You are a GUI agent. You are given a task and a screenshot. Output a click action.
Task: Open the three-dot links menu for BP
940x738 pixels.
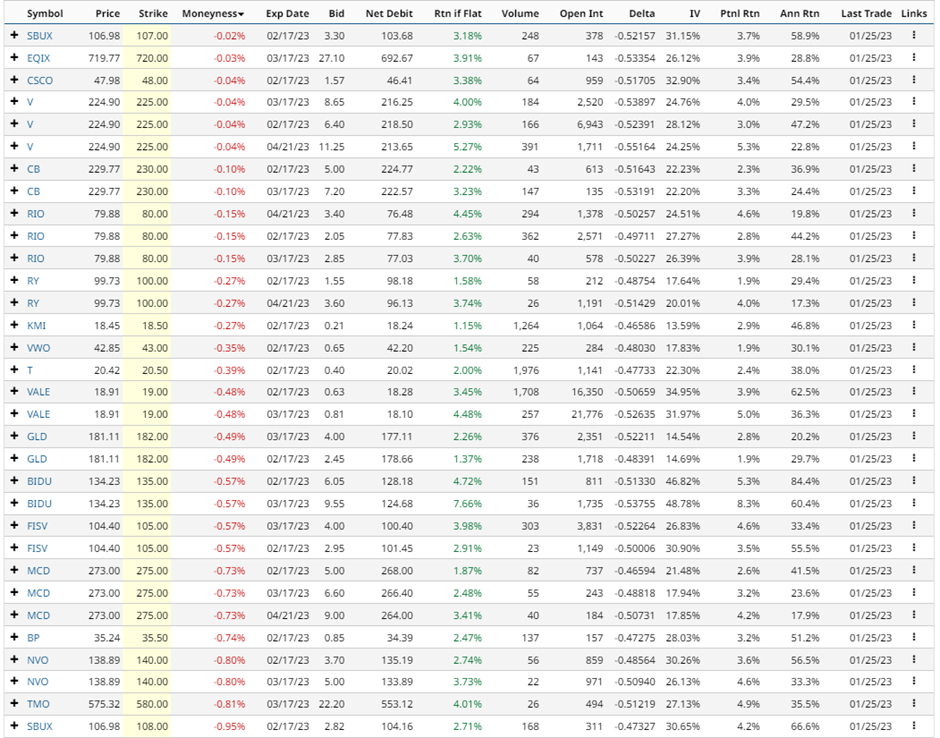coord(914,637)
